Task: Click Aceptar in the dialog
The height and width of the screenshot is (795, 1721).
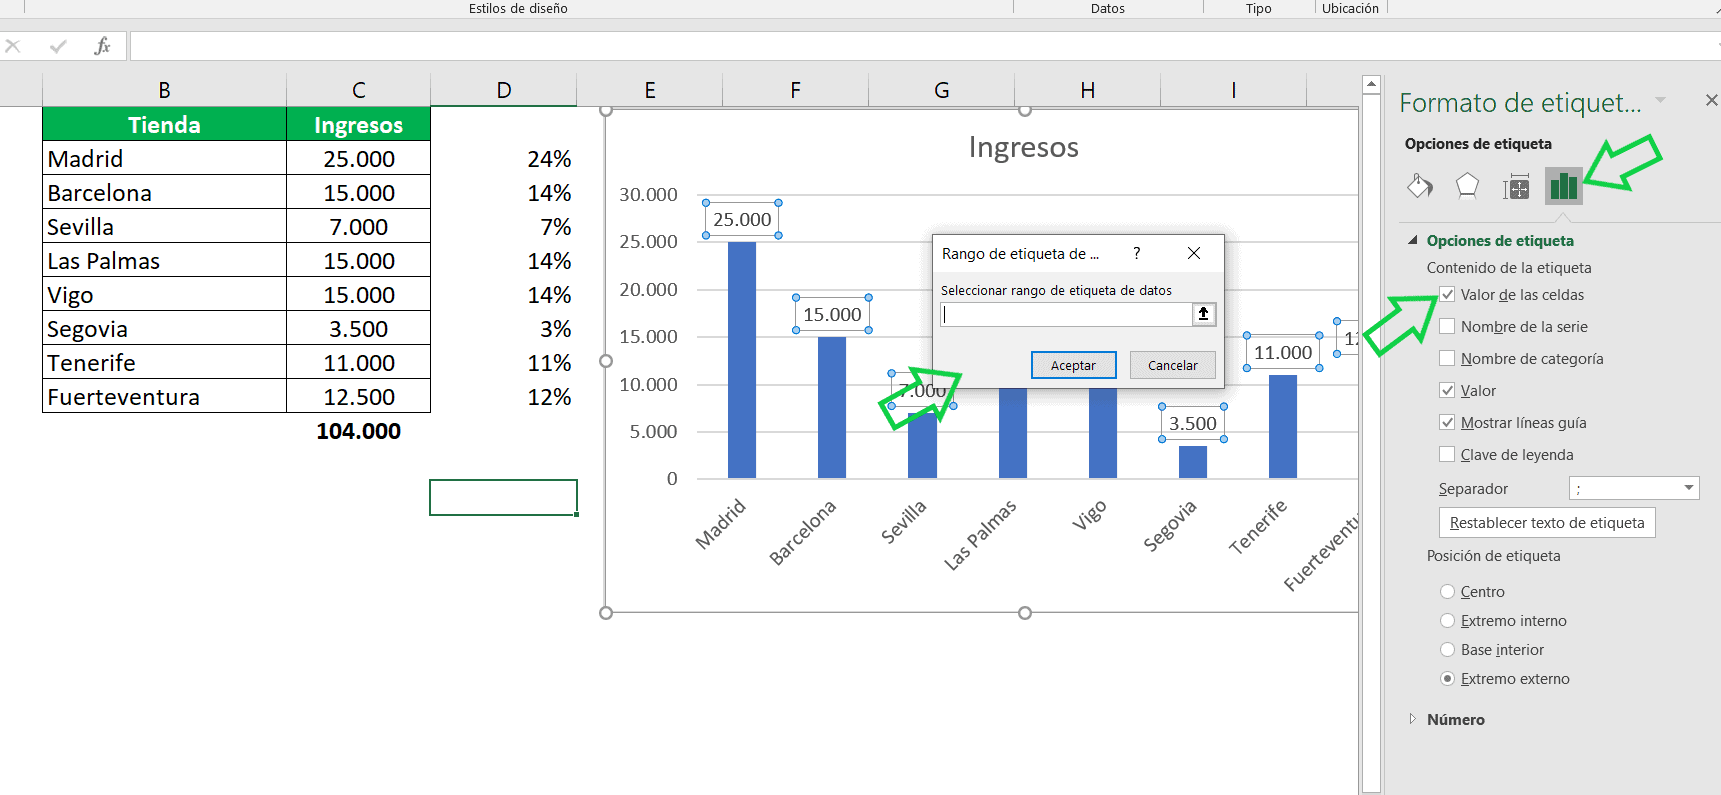Action: [1073, 365]
